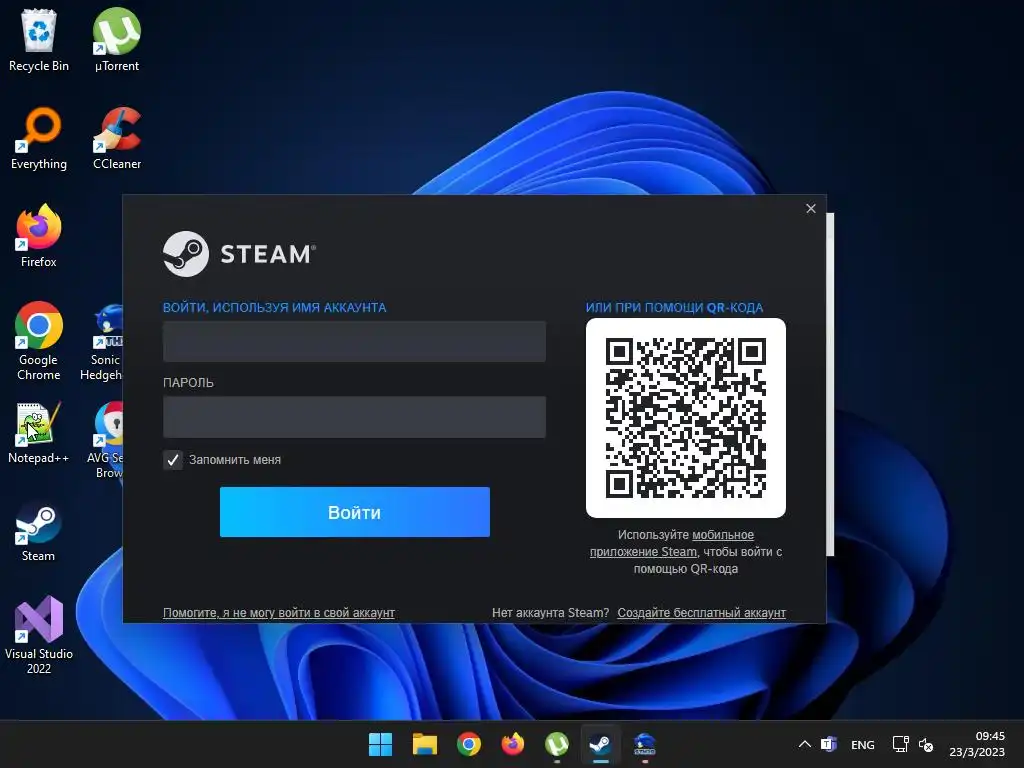Image resolution: width=1024 pixels, height=768 pixels.
Task: Select the Steam desktop shortcut
Action: (39, 530)
